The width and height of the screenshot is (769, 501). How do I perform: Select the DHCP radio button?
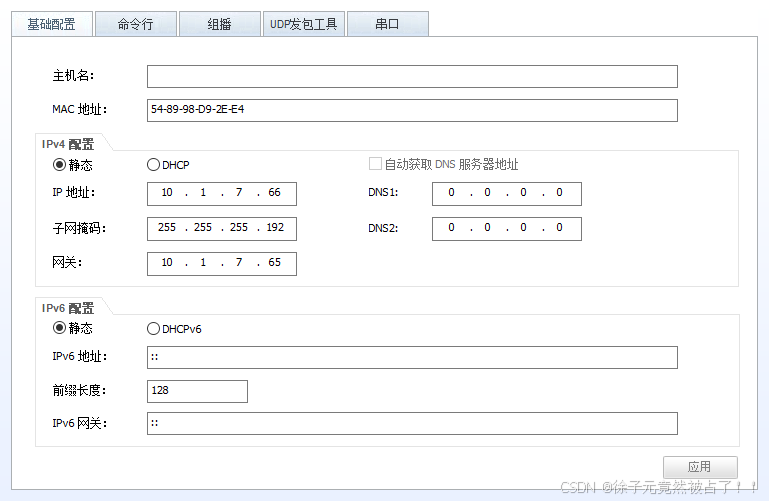pyautogui.click(x=154, y=165)
